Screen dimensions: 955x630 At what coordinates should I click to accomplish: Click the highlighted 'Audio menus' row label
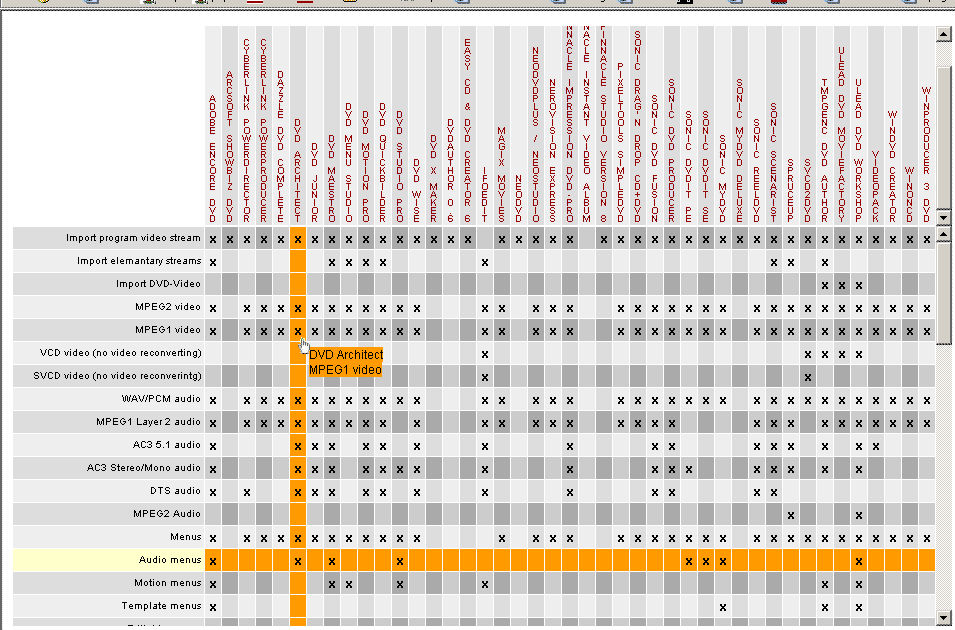tap(170, 560)
